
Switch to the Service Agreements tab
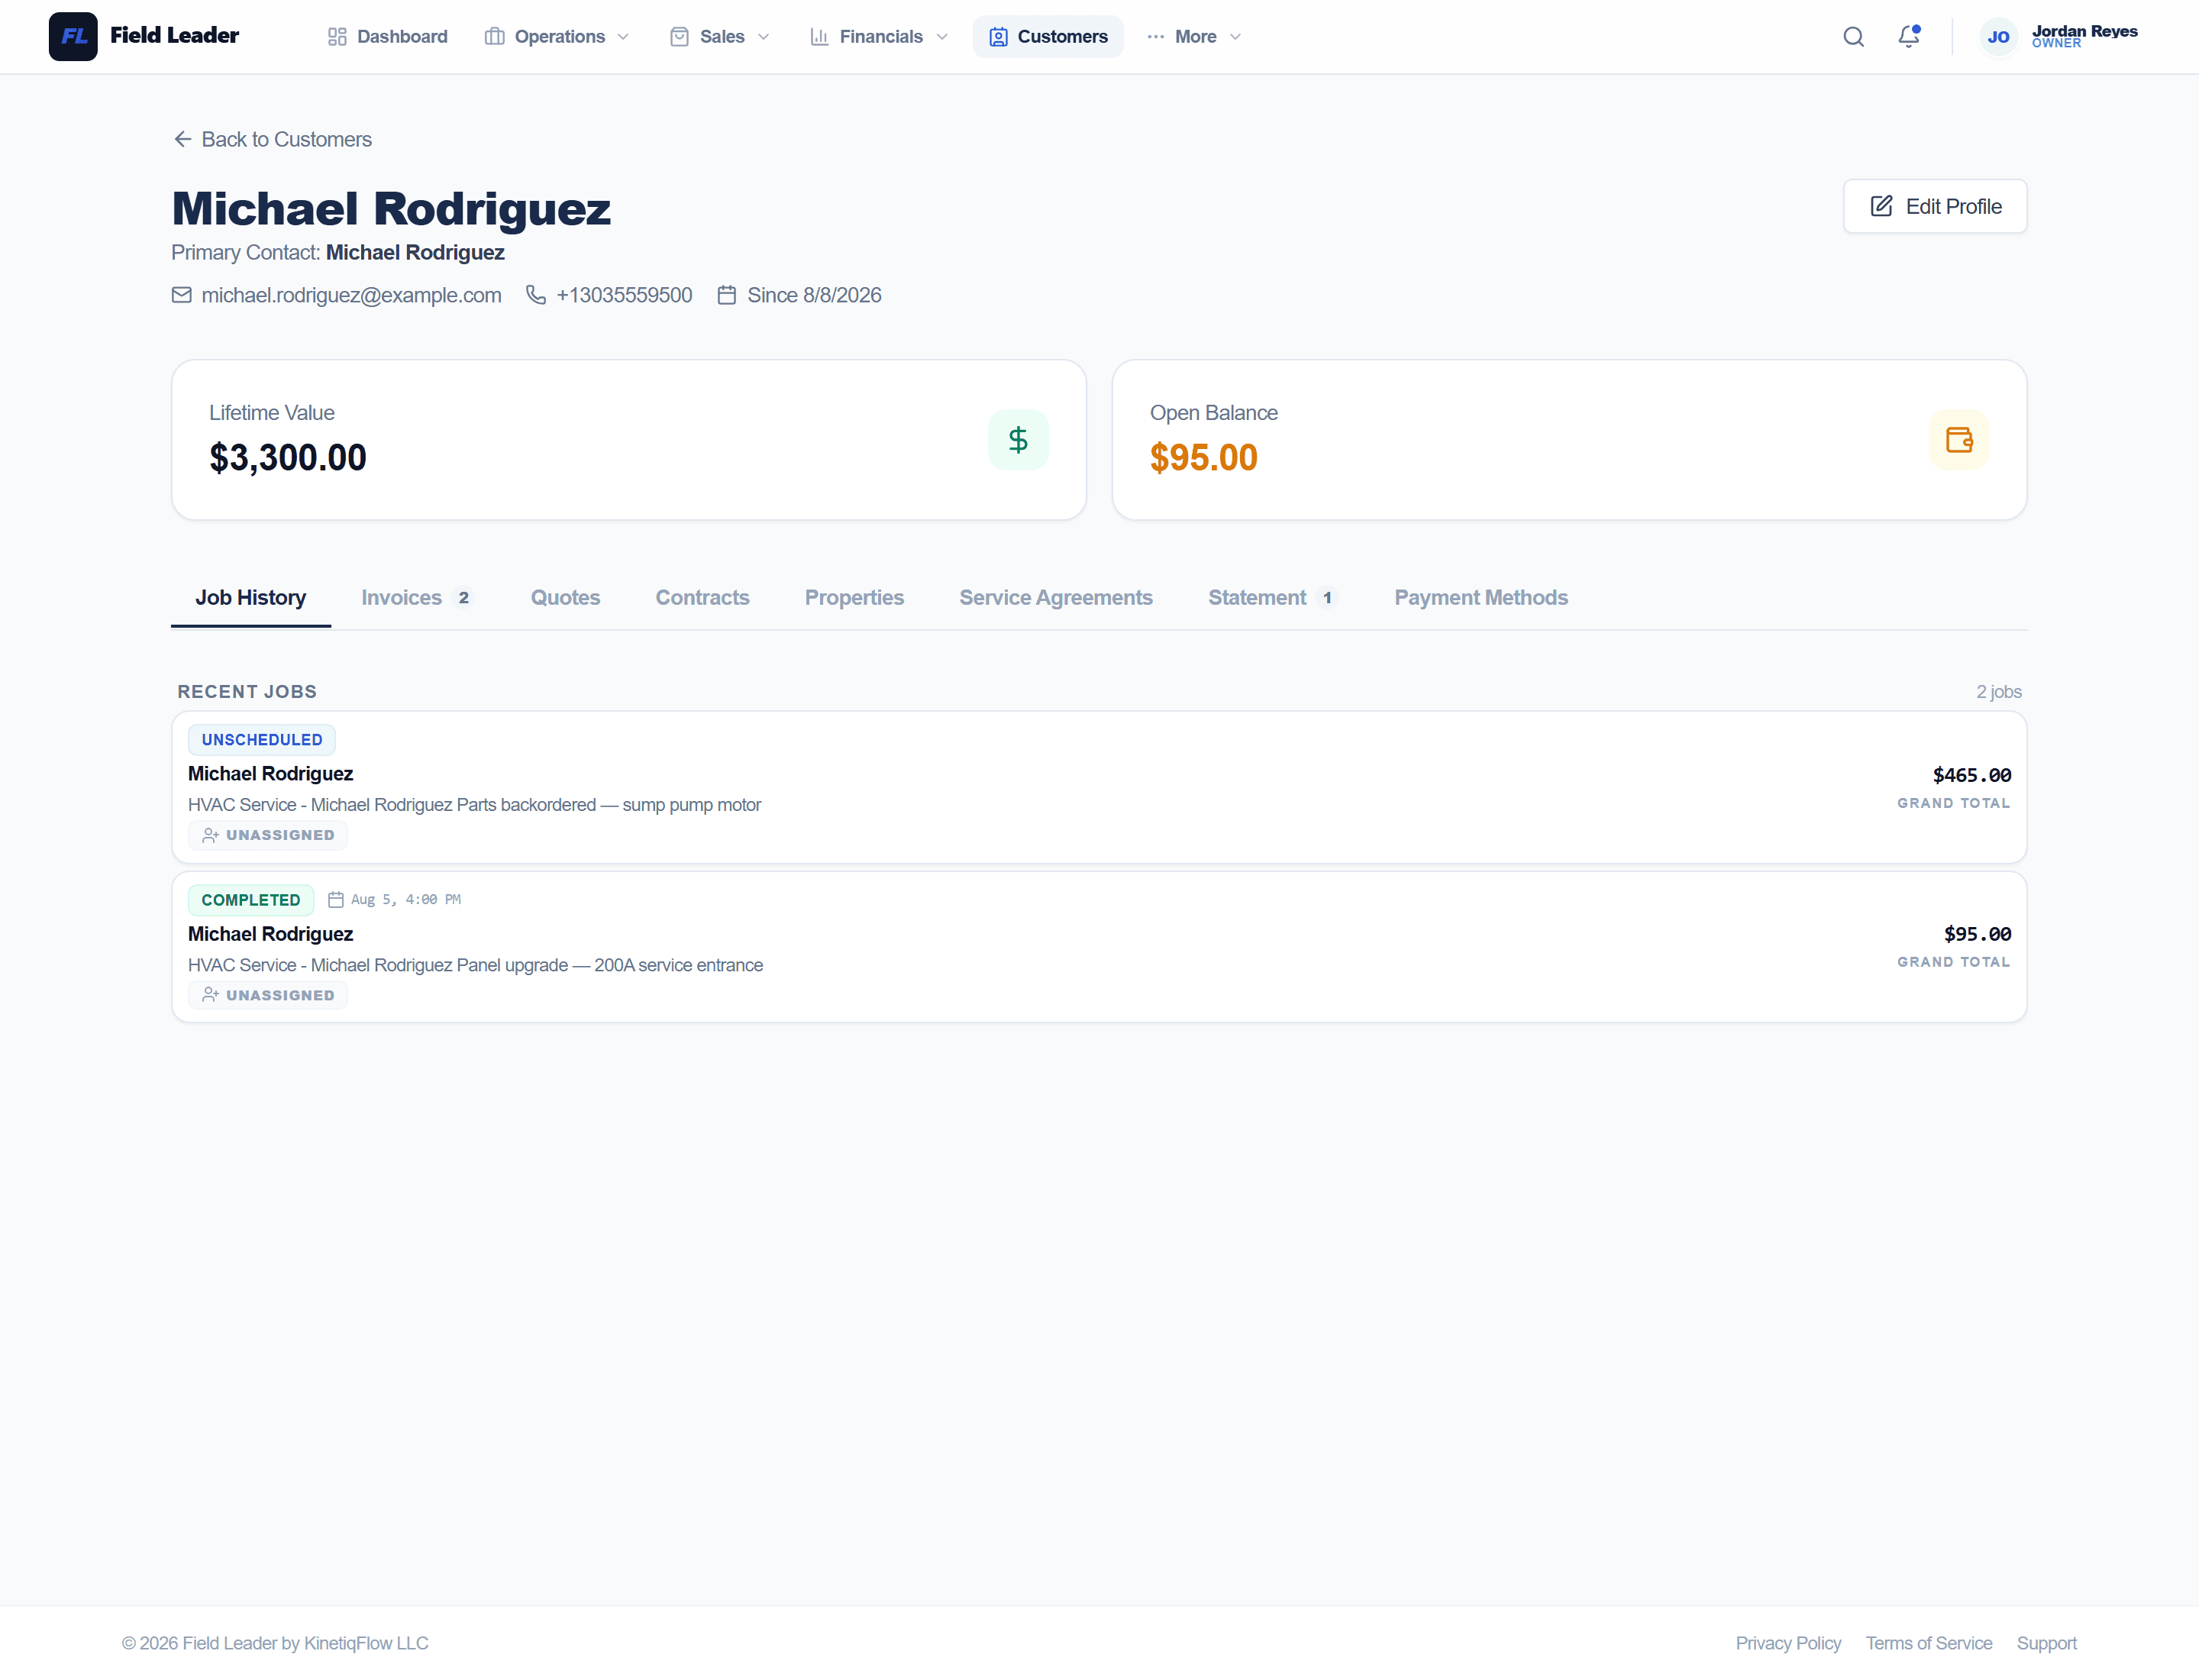1056,598
